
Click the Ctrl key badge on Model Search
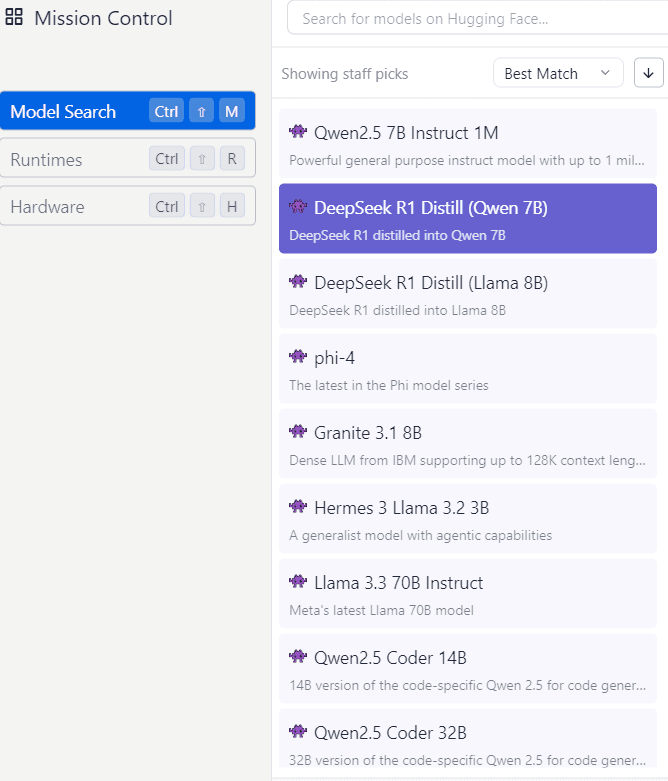coord(166,111)
